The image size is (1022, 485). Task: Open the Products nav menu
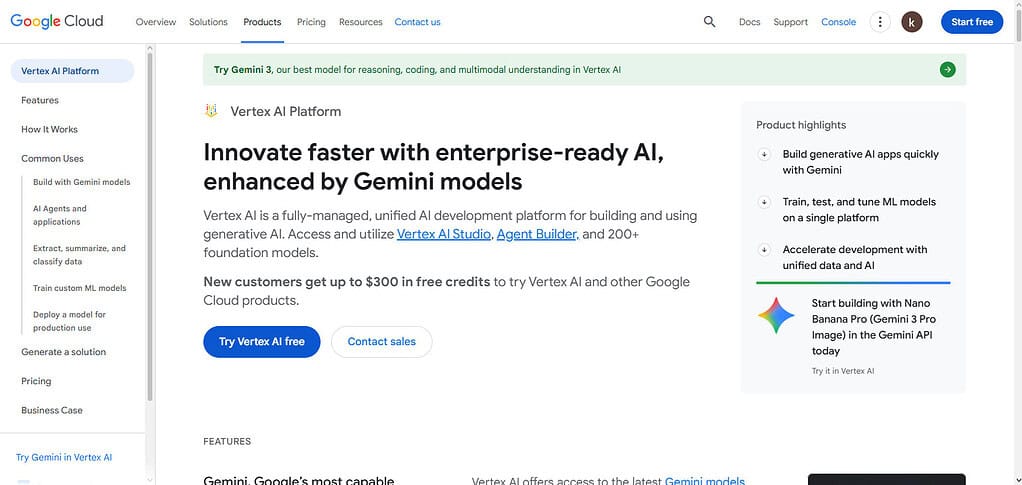click(262, 22)
